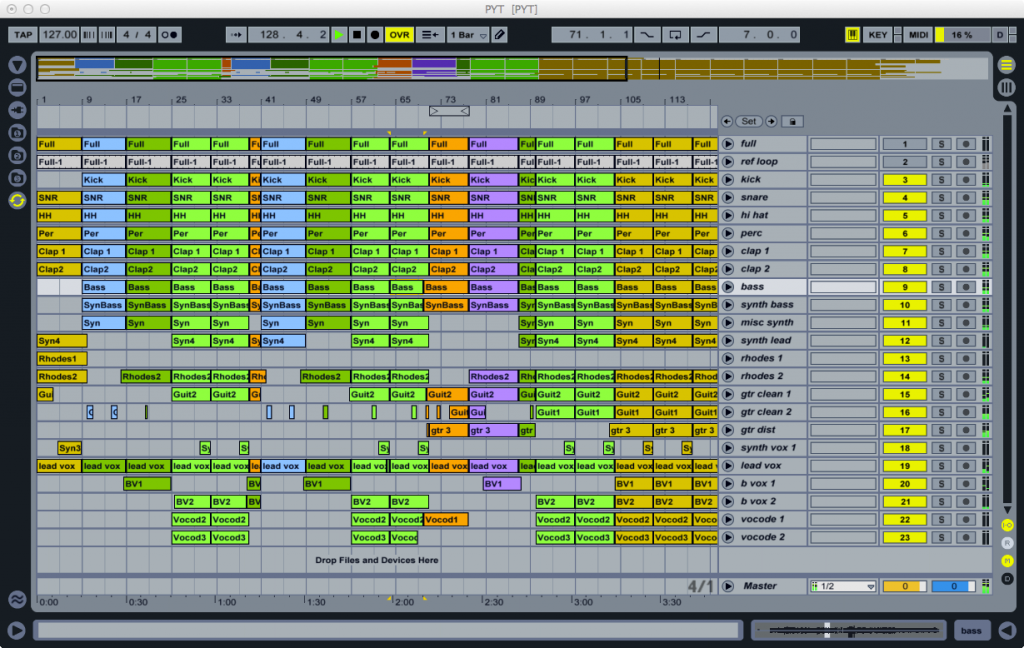The height and width of the screenshot is (648, 1024).
Task: Open File Browser 1 icon
Action: (18, 133)
